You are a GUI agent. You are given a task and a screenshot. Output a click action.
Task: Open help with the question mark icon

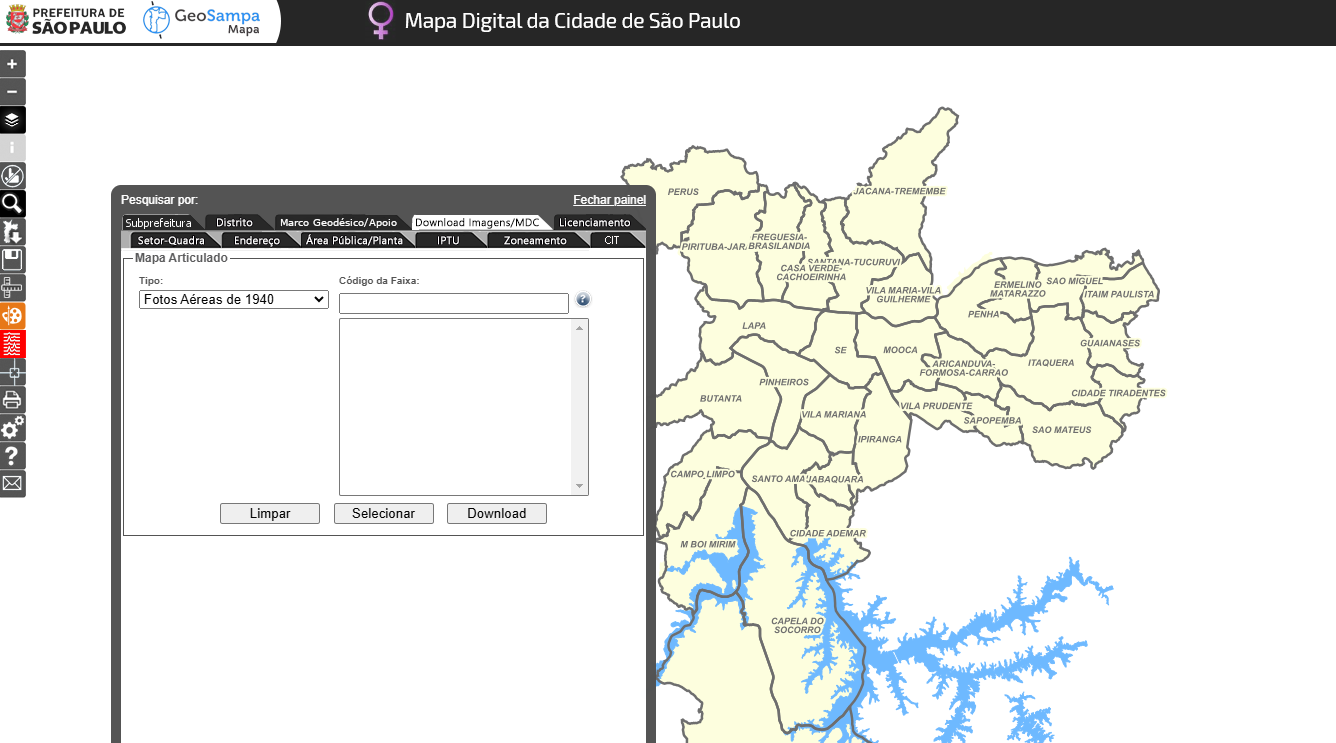[x=12, y=456]
